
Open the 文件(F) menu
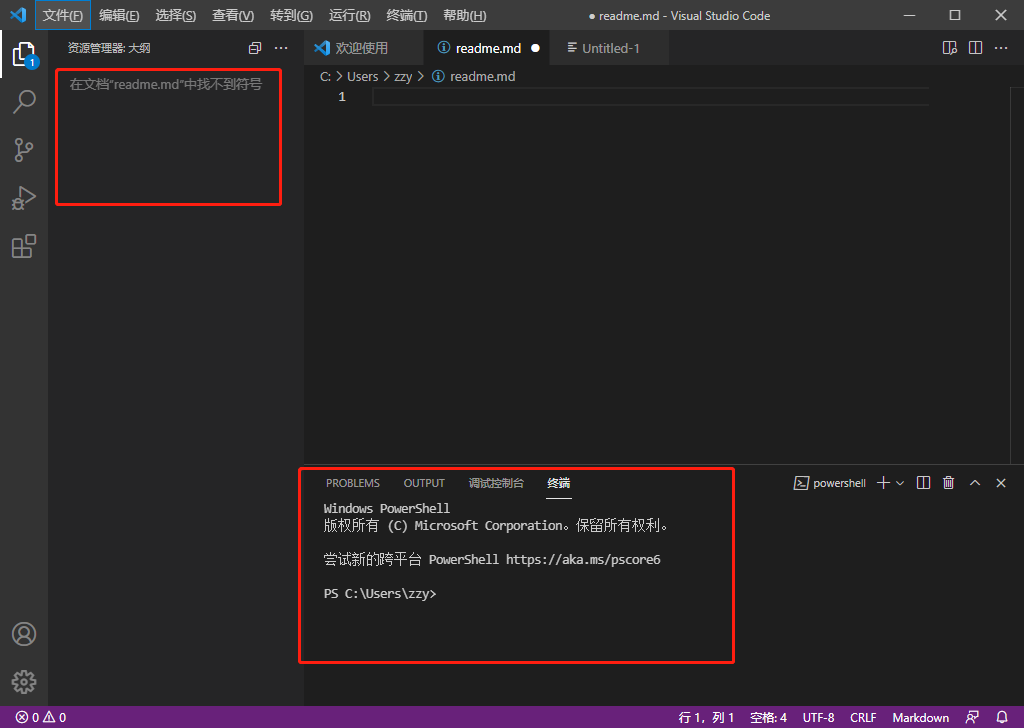(x=63, y=15)
